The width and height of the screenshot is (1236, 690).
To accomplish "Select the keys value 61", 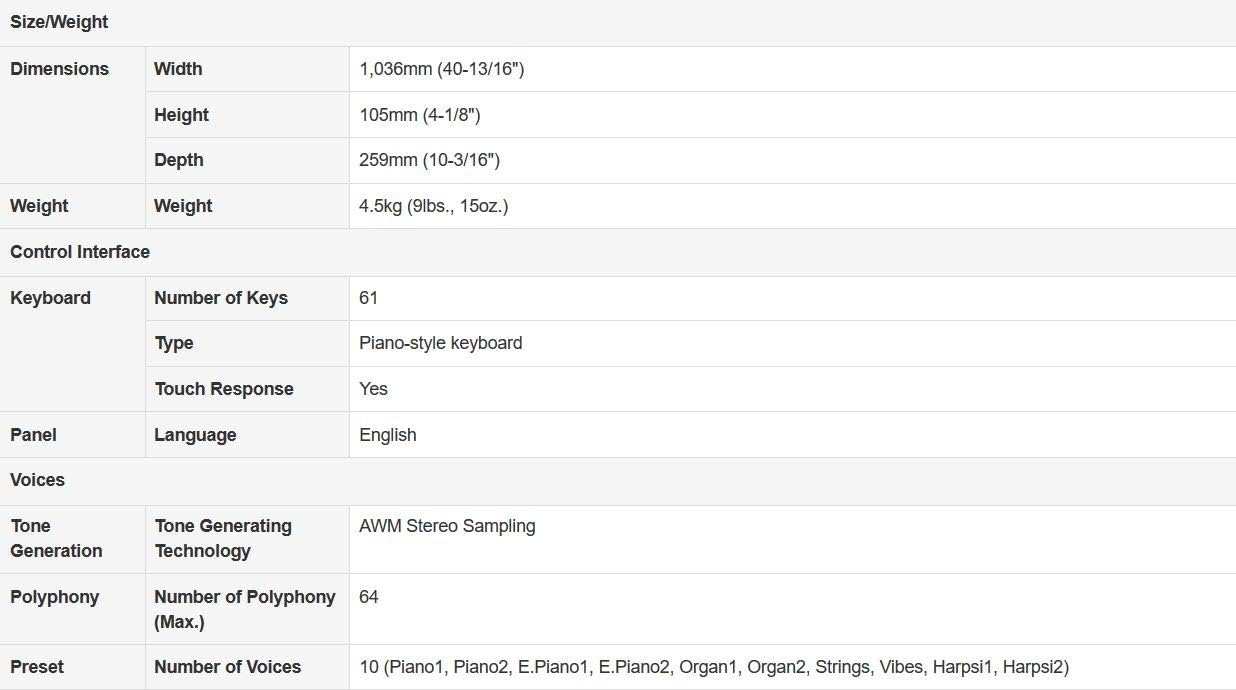I will [x=369, y=298].
